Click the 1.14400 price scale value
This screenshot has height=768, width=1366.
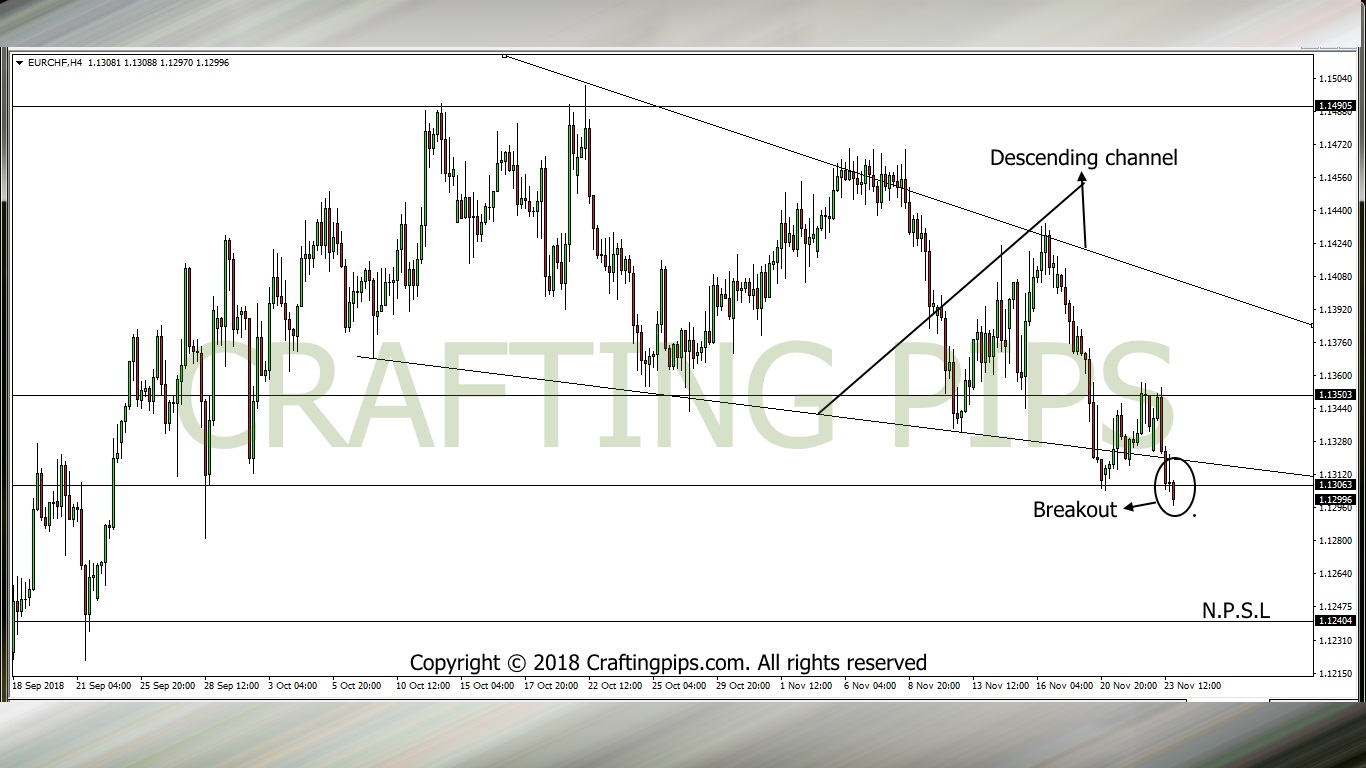[x=1335, y=211]
